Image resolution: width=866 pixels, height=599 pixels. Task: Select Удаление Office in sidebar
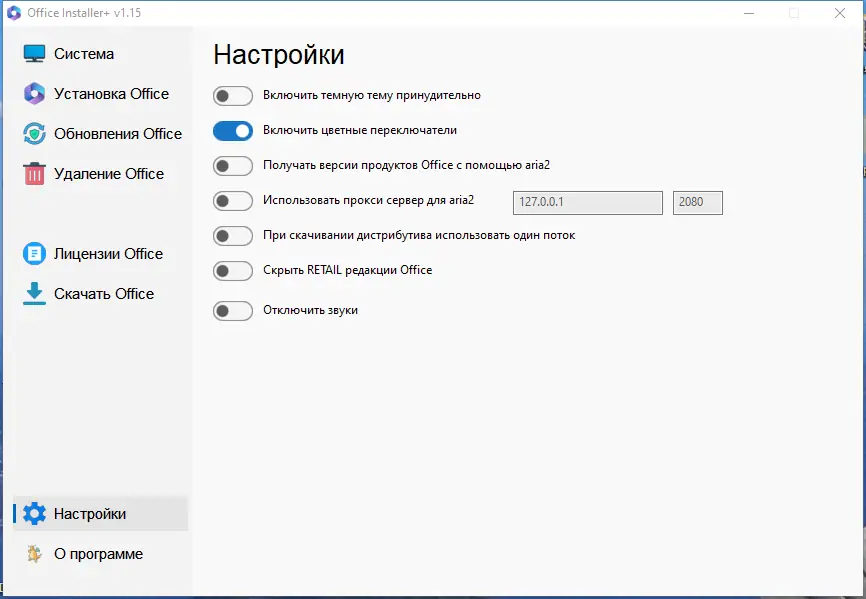101,174
